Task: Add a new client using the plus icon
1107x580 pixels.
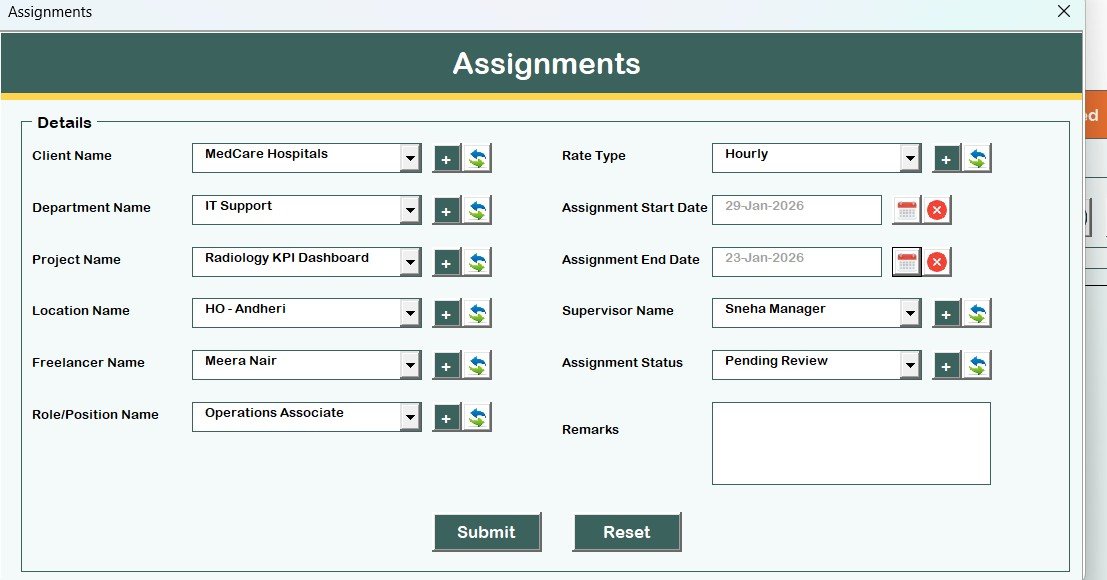Action: [446, 157]
